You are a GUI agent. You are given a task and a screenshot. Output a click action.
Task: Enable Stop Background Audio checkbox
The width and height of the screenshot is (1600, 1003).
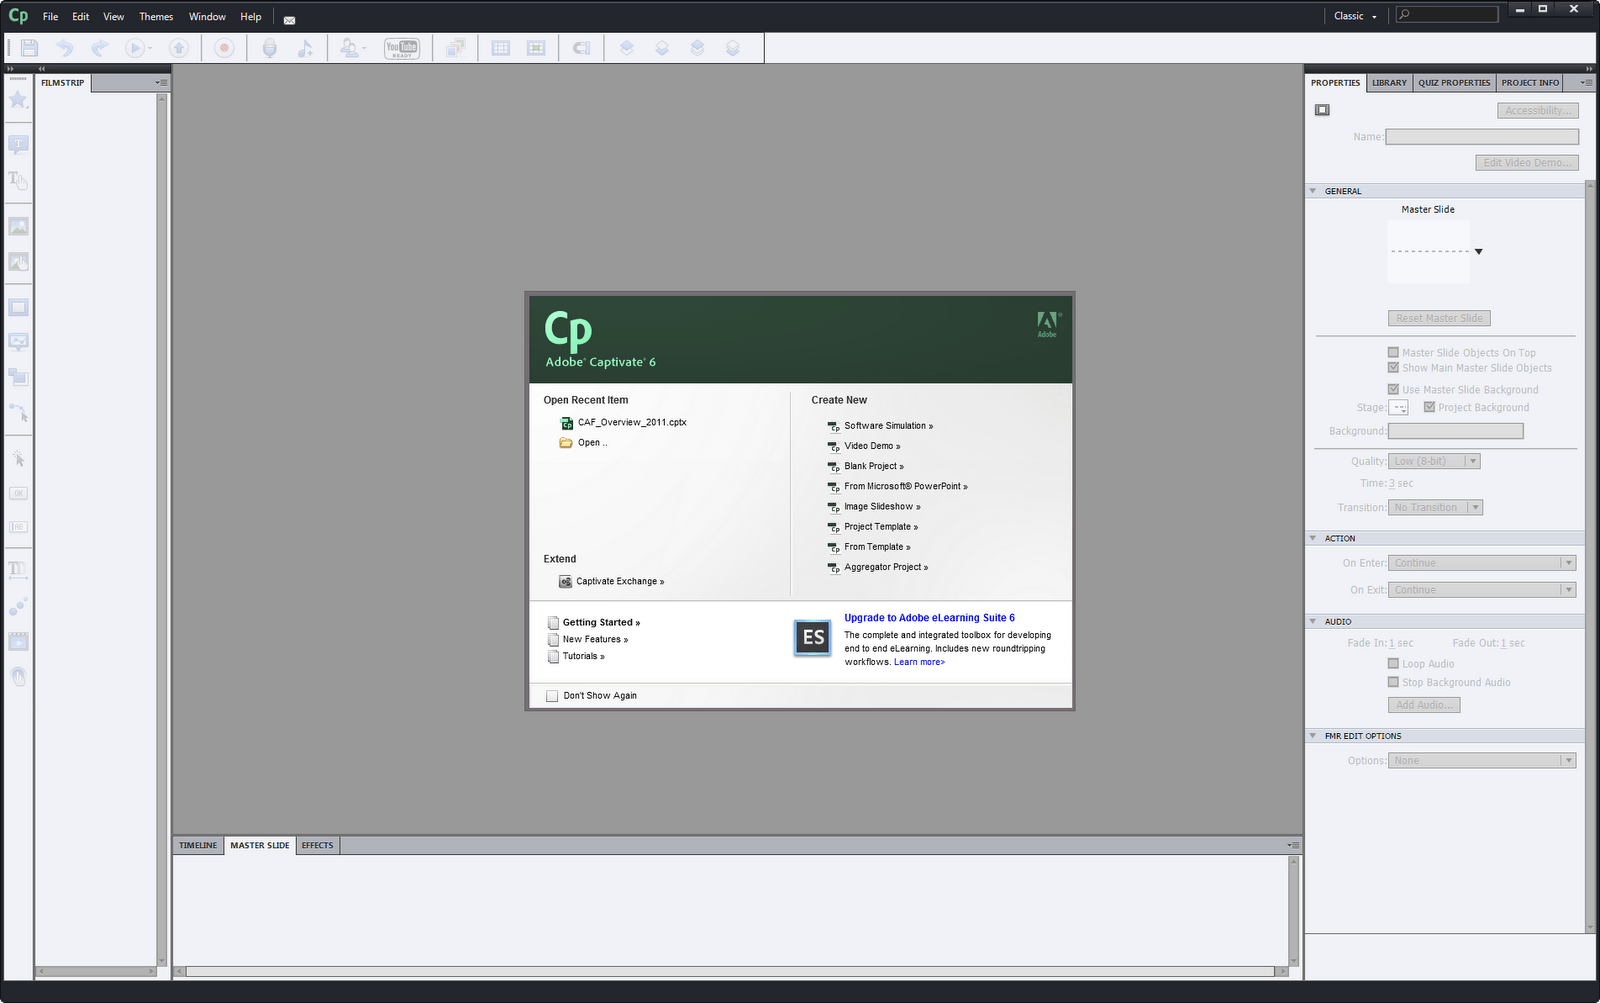pos(1393,682)
